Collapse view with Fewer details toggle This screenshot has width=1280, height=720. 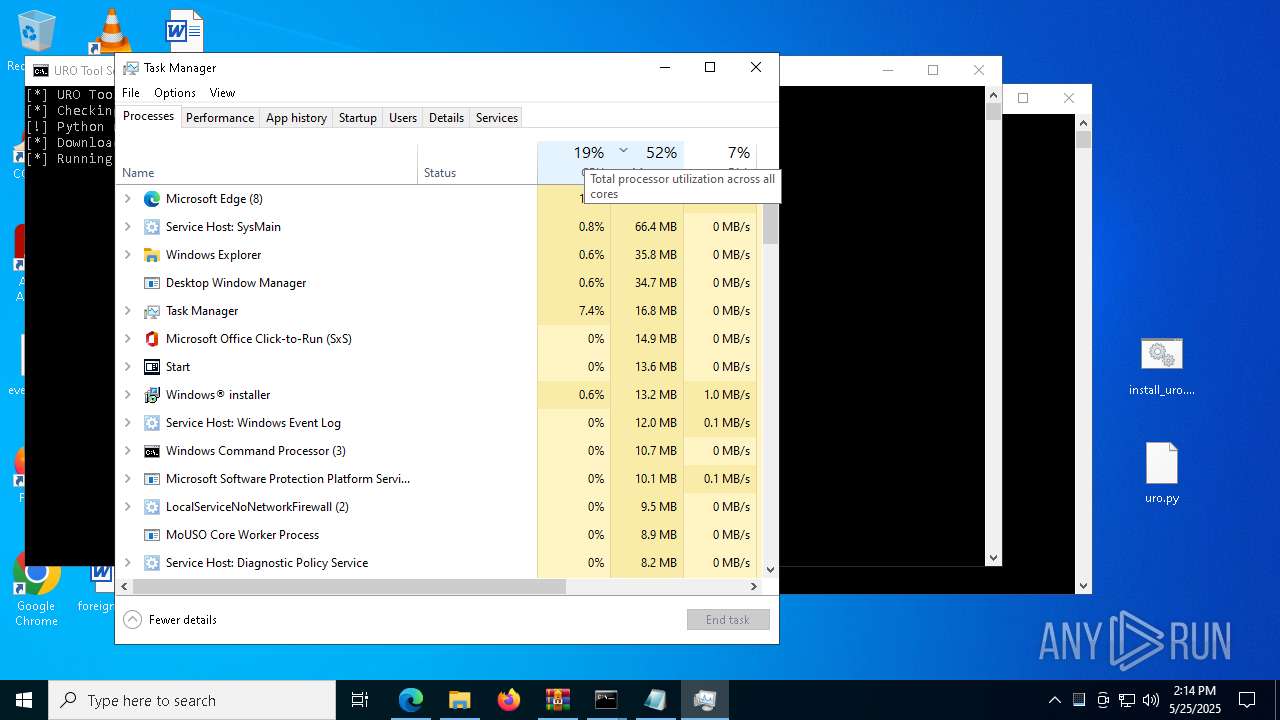coord(170,620)
